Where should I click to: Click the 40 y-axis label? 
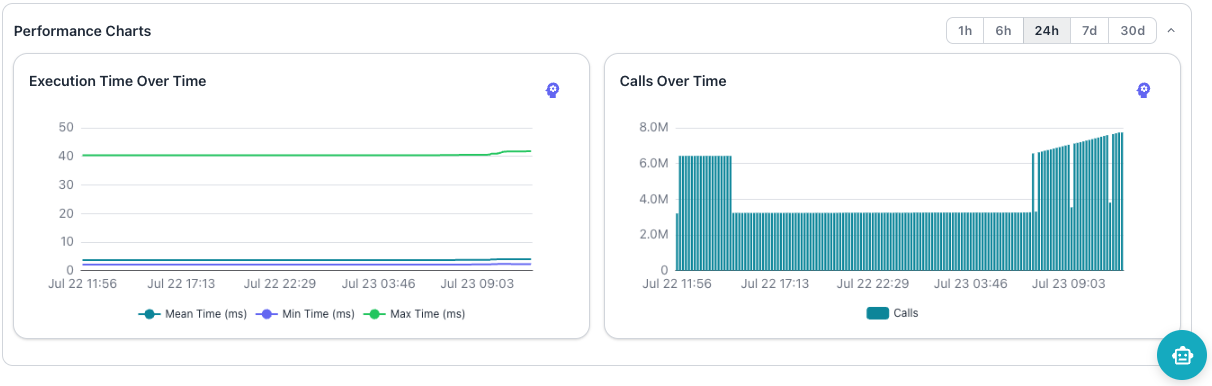[67, 156]
